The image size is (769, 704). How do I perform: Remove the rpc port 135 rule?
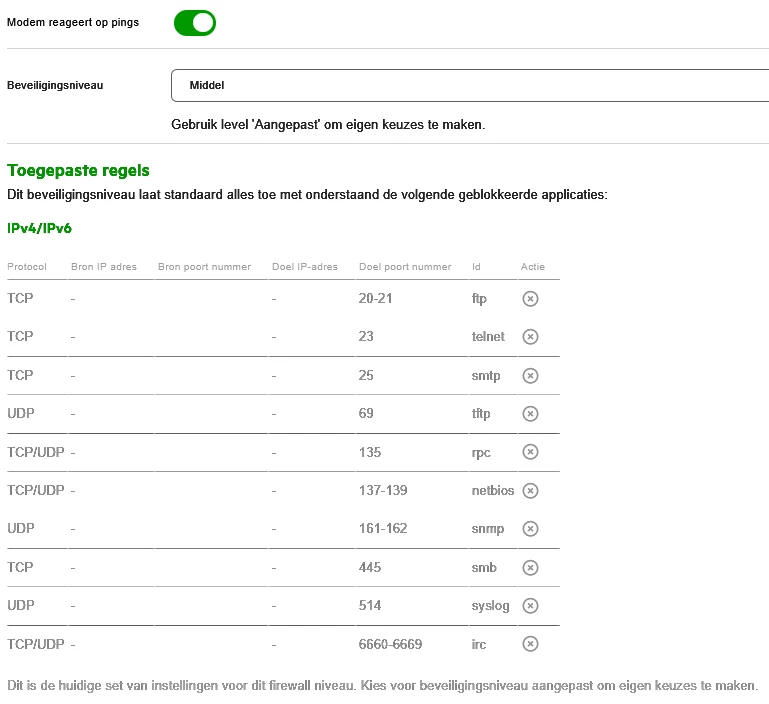pyautogui.click(x=531, y=452)
